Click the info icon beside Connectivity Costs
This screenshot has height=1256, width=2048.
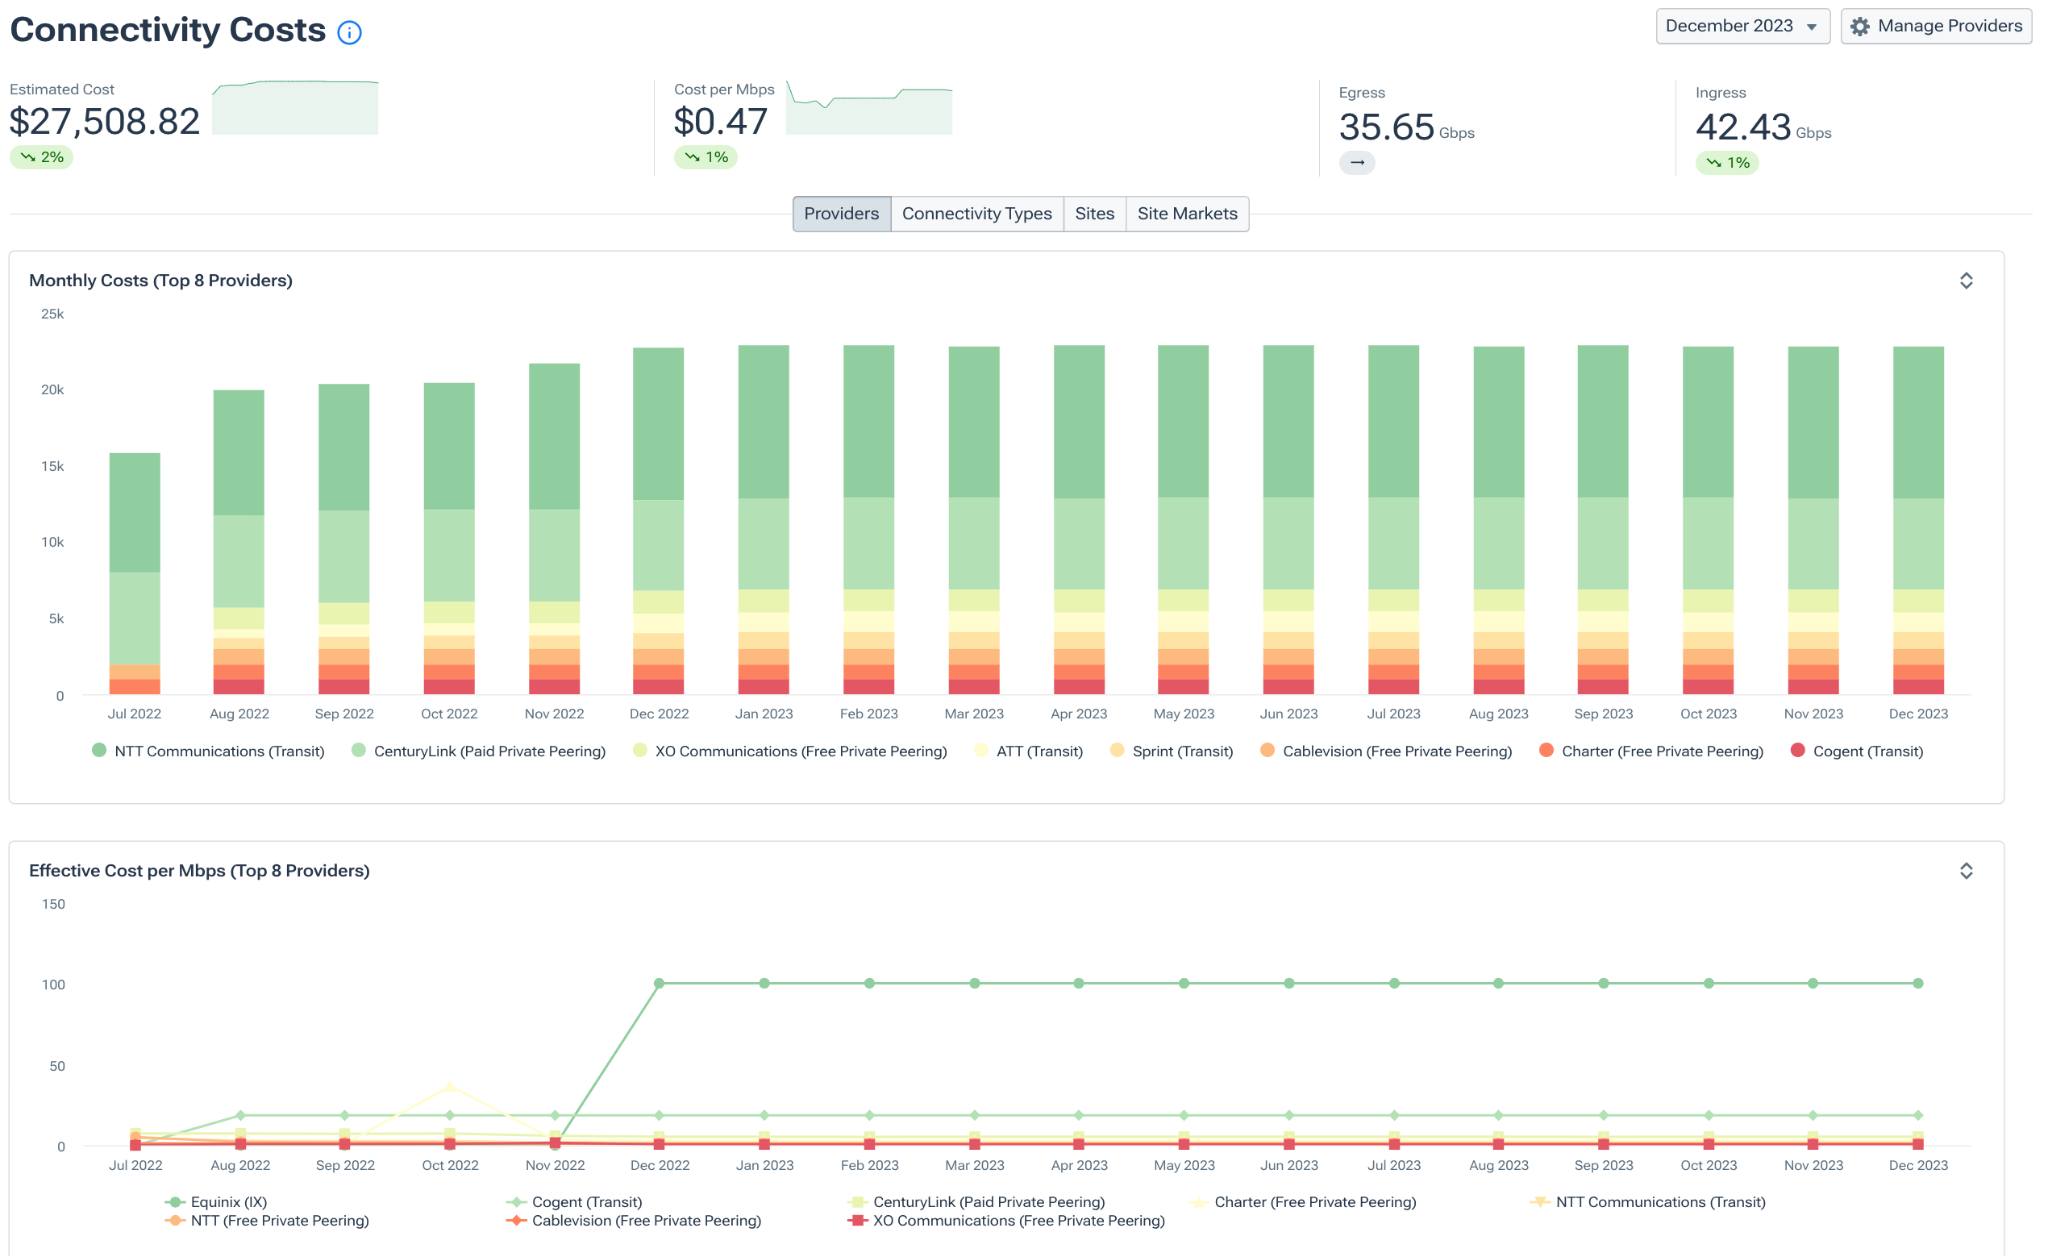pyautogui.click(x=349, y=33)
